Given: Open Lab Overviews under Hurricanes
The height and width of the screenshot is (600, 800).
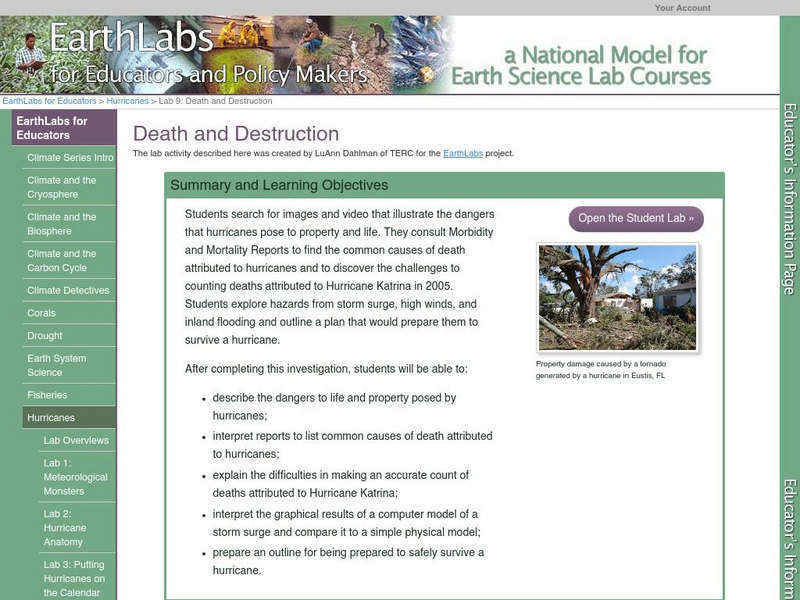Looking at the screenshot, I should 78,440.
